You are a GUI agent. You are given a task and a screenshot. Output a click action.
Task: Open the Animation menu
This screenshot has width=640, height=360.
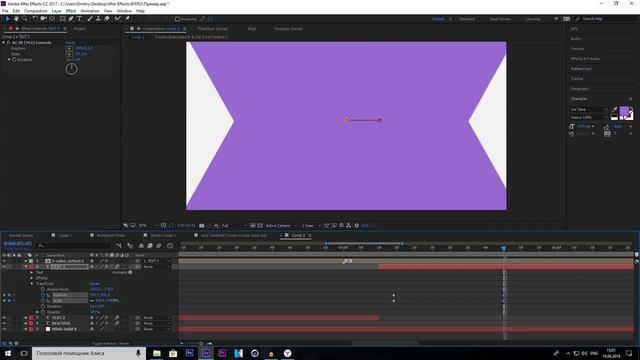coord(90,11)
